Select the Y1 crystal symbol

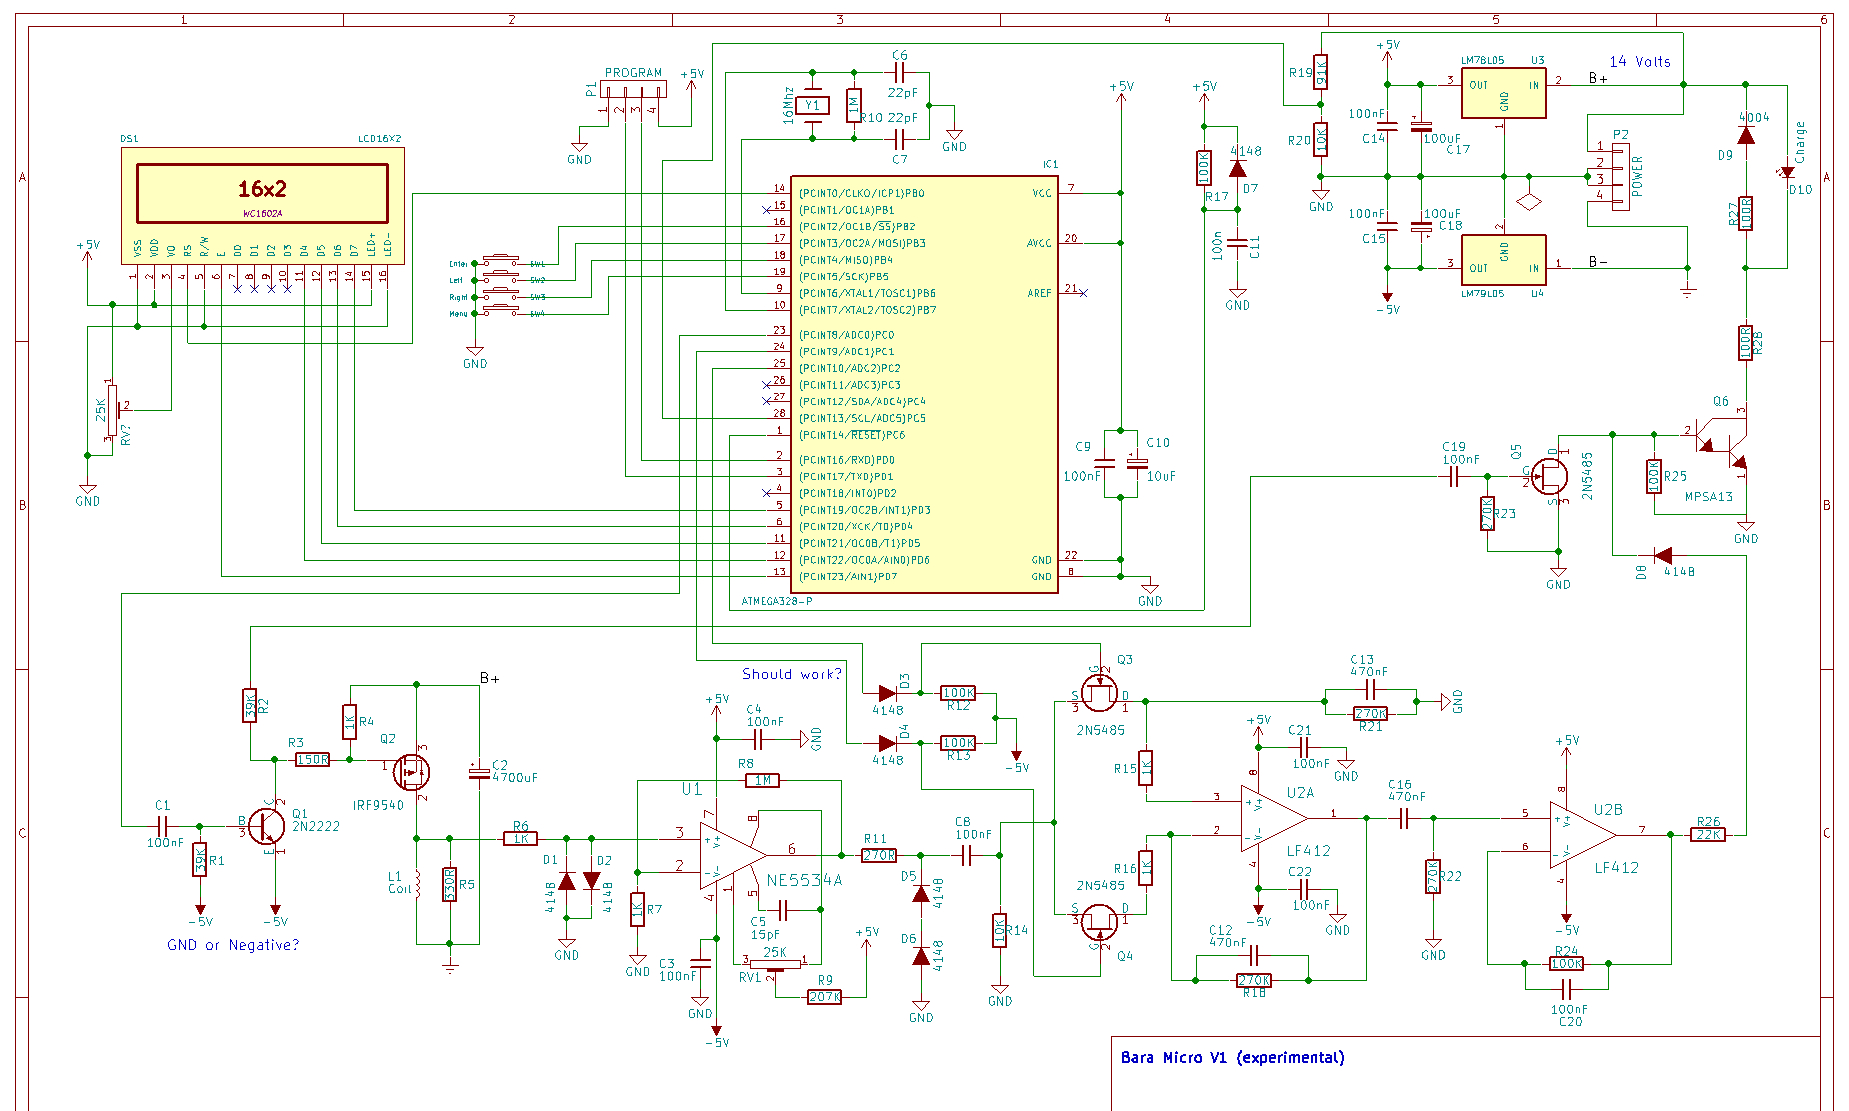tap(813, 105)
